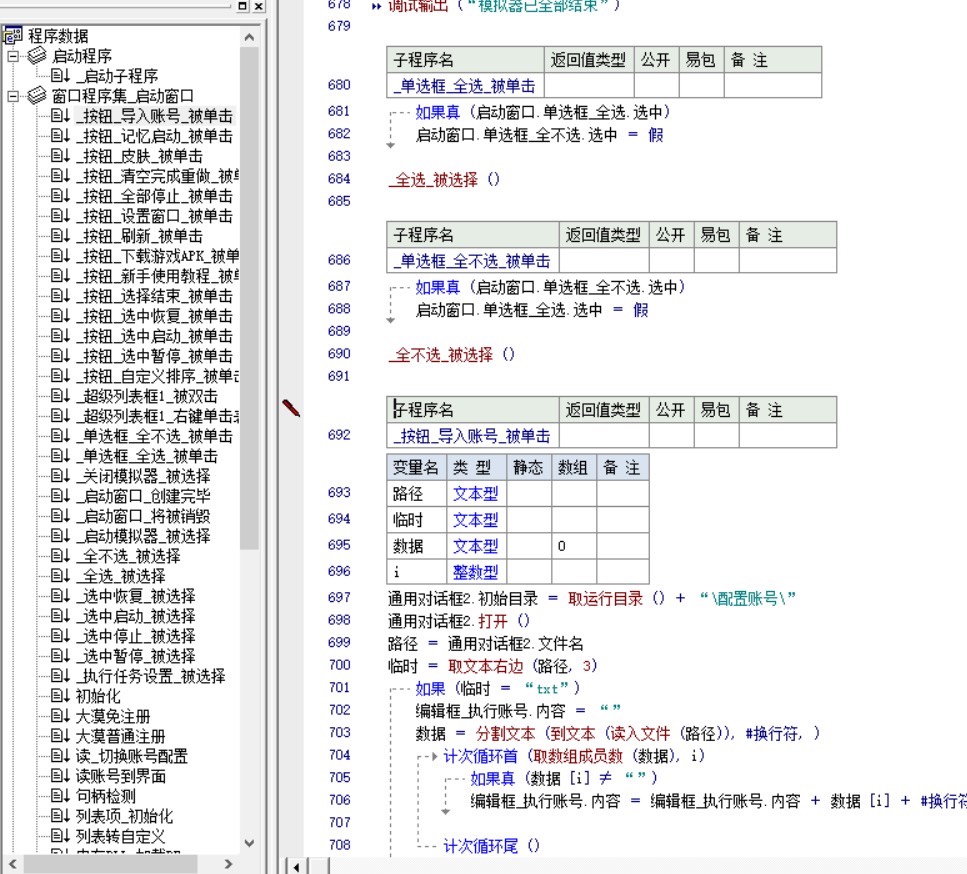This screenshot has width=967, height=874.
Task: Open _按钮_选中恢复_被单击 subroutine
Action: [x=154, y=316]
